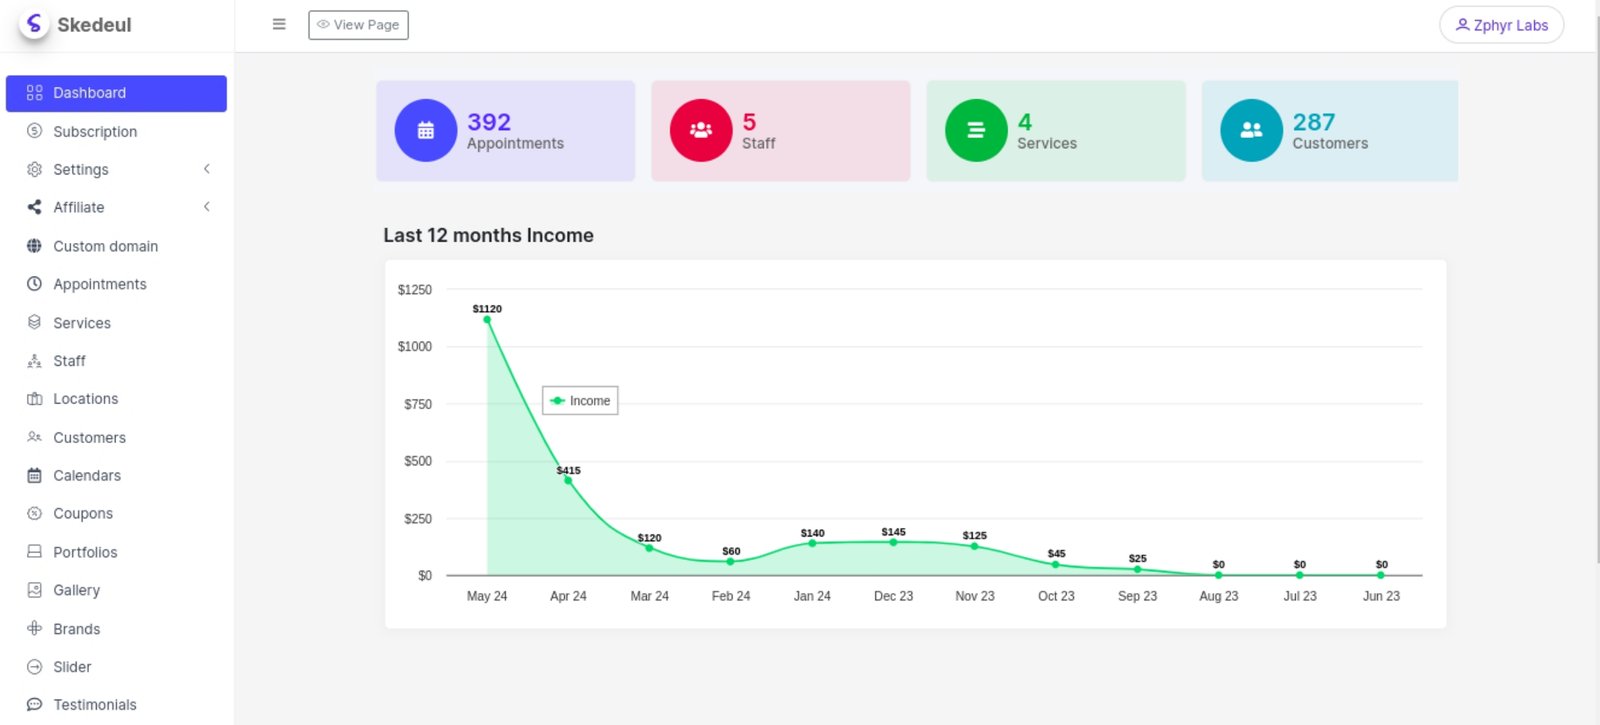Click the Testimonials chat icon
This screenshot has width=1600, height=725.
(34, 704)
